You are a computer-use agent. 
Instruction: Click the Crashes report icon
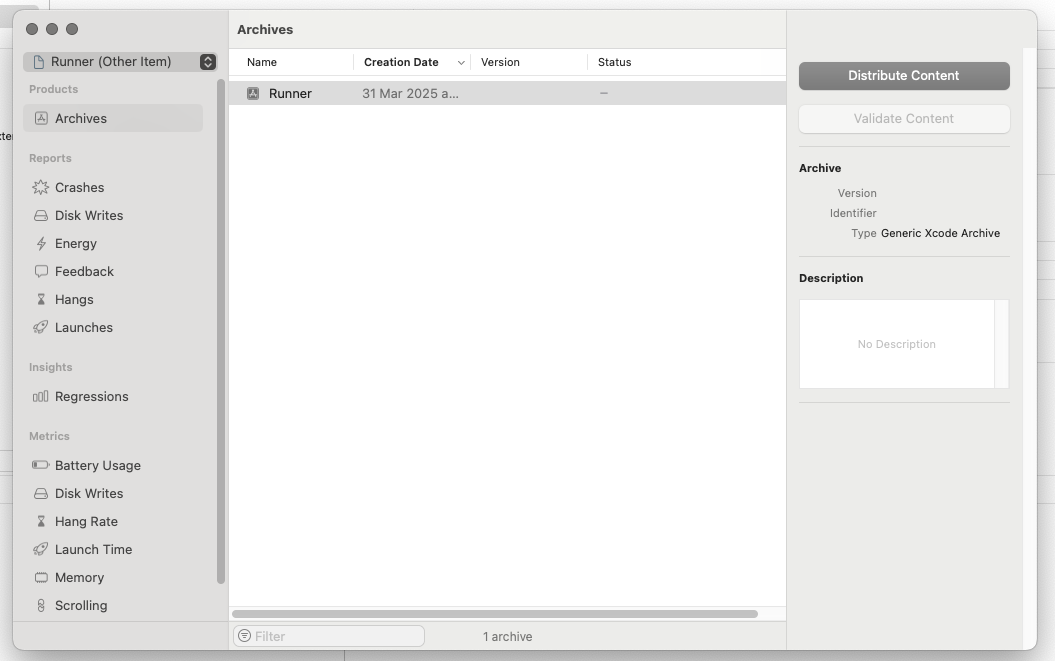(41, 187)
